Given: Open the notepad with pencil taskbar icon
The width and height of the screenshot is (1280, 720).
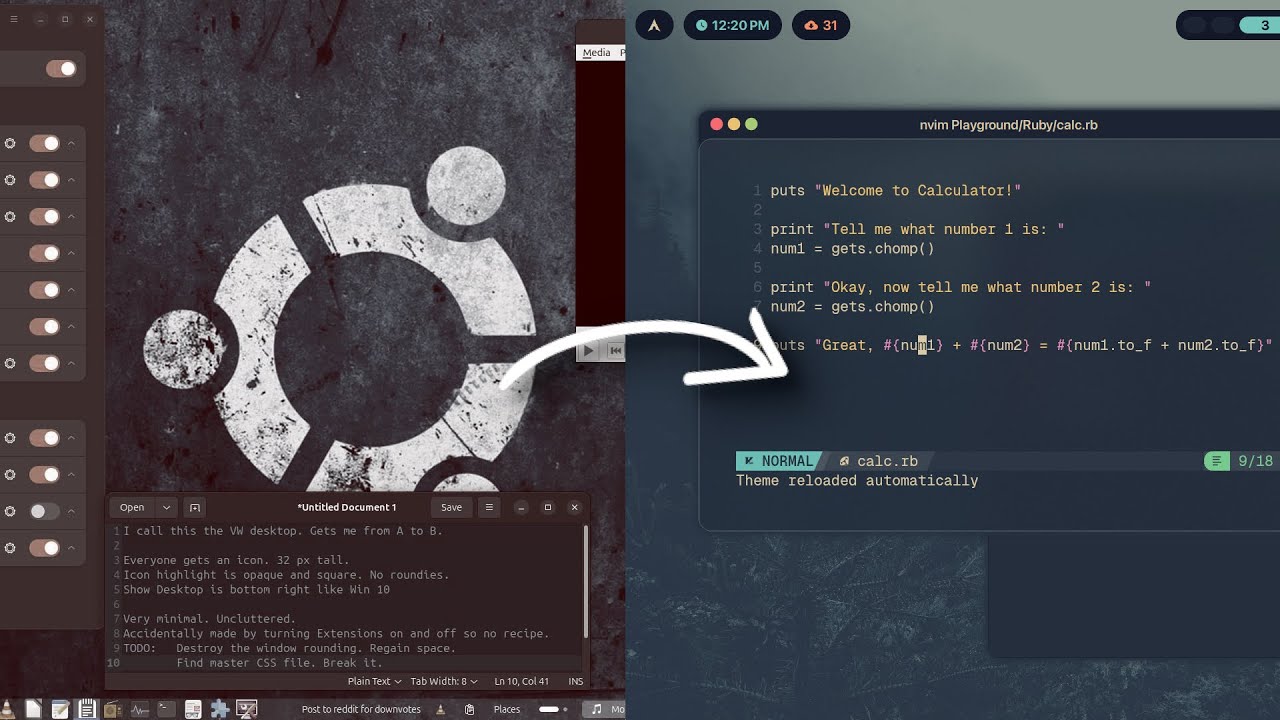Looking at the screenshot, I should tap(60, 709).
